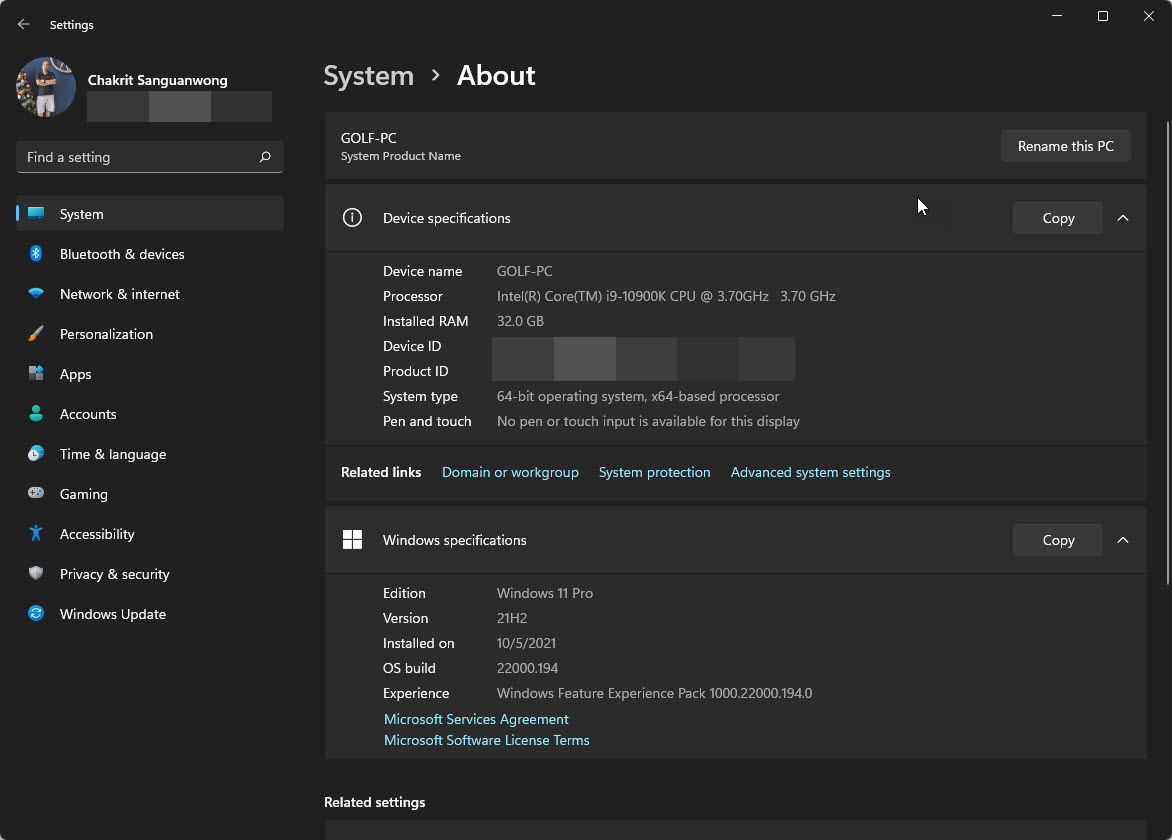The image size is (1172, 840).
Task: Open Time & language settings
Action: coord(149,454)
